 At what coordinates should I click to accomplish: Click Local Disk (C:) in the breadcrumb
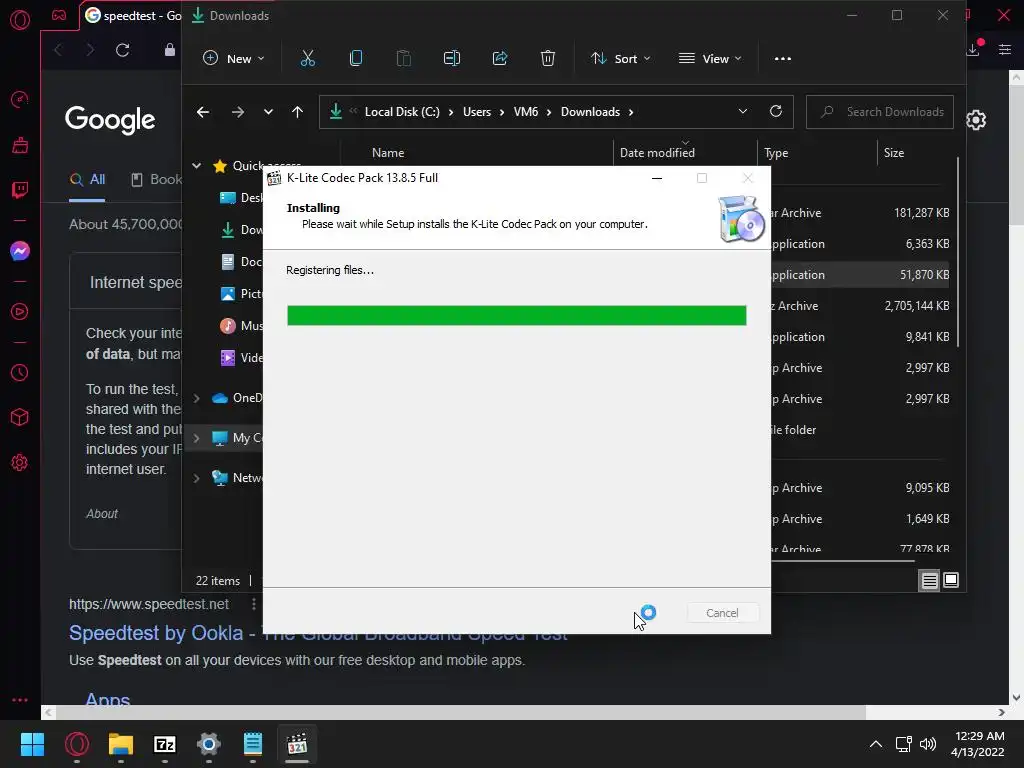[x=402, y=112]
